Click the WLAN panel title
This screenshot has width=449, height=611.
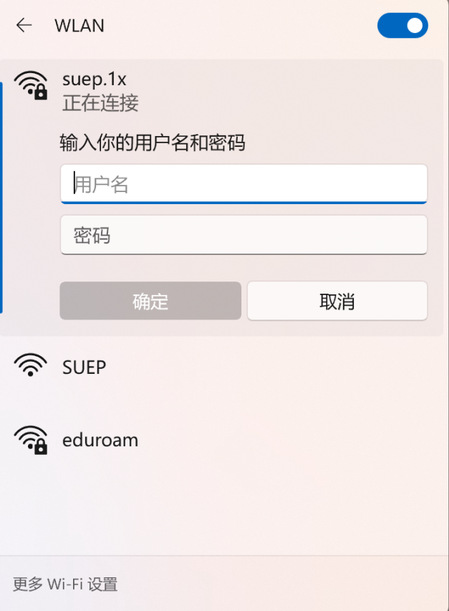(x=80, y=26)
